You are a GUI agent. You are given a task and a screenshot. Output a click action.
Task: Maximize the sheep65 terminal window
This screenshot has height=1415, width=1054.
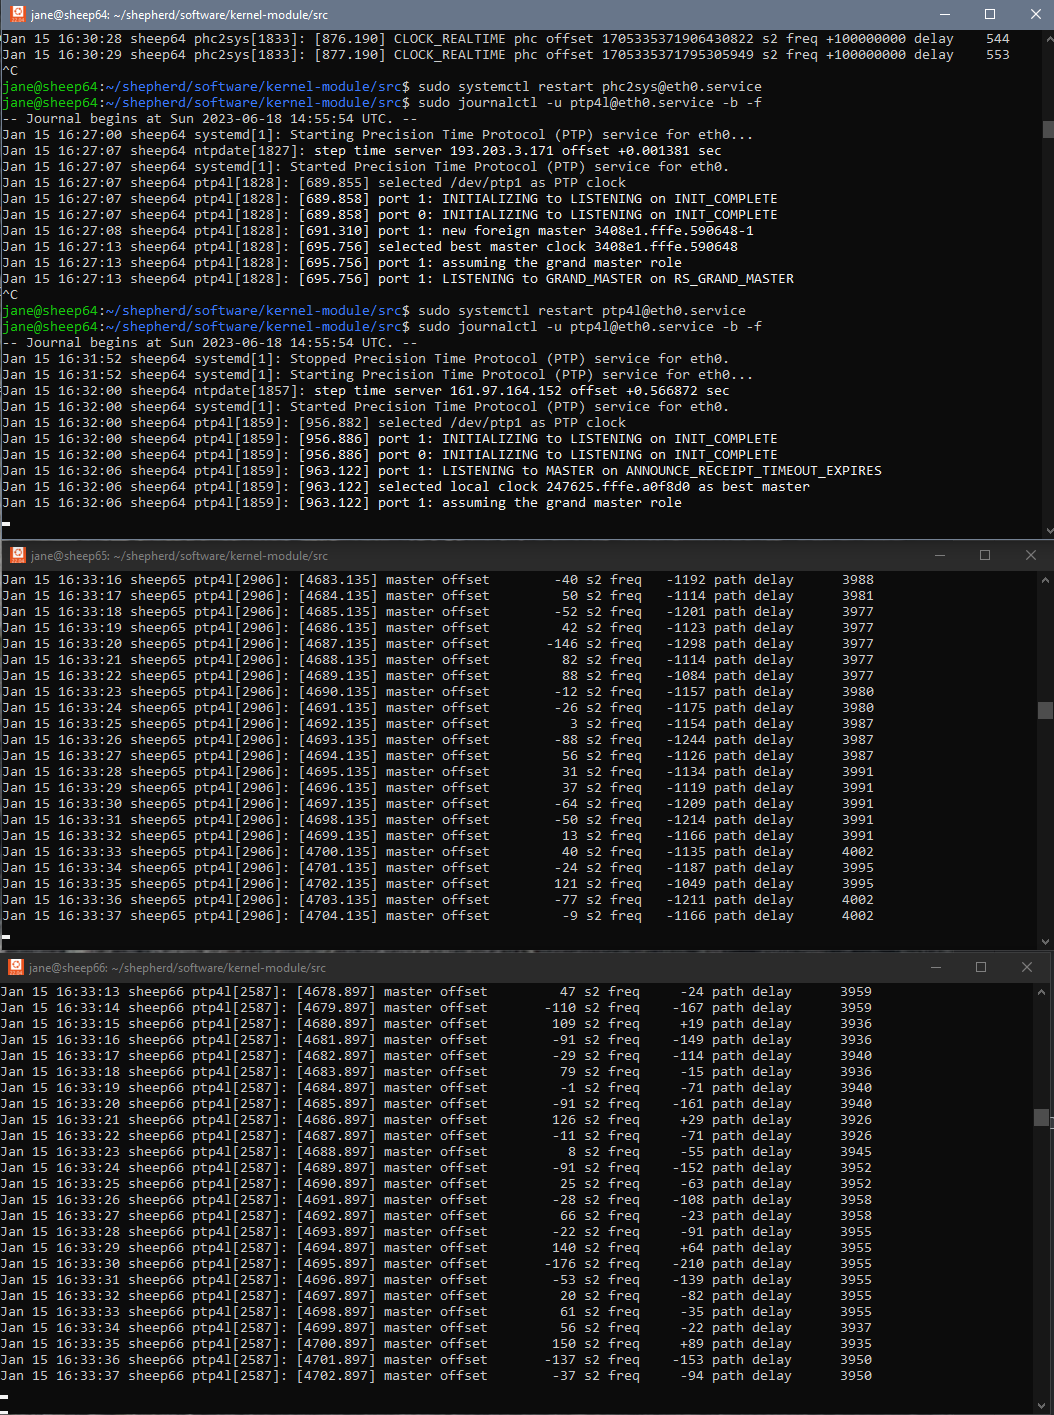(x=985, y=555)
